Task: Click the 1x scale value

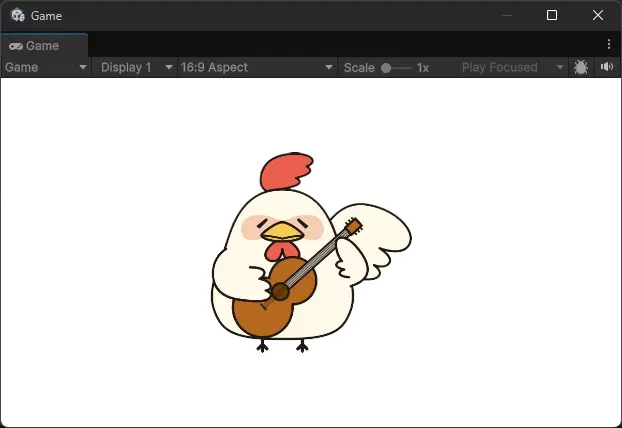Action: [x=423, y=68]
